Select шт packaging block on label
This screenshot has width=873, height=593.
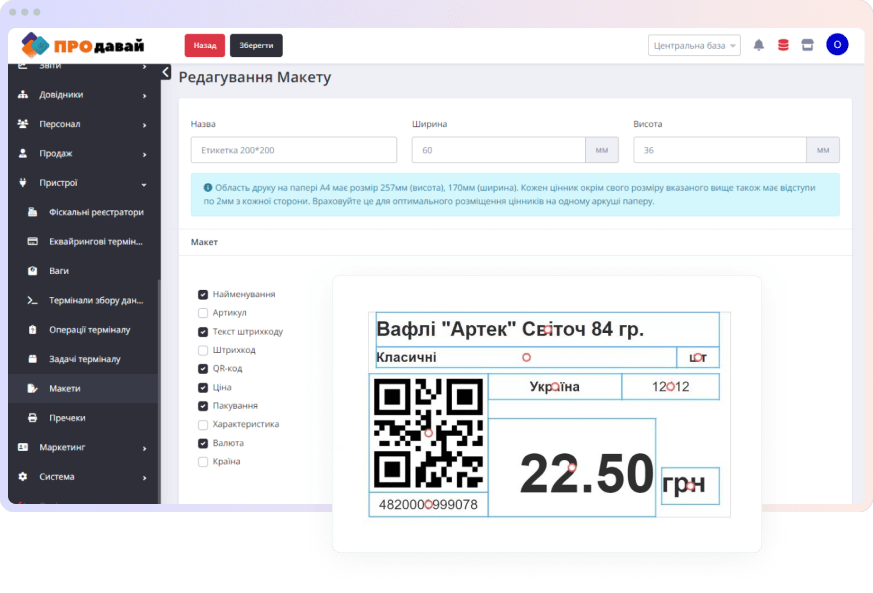coord(698,357)
